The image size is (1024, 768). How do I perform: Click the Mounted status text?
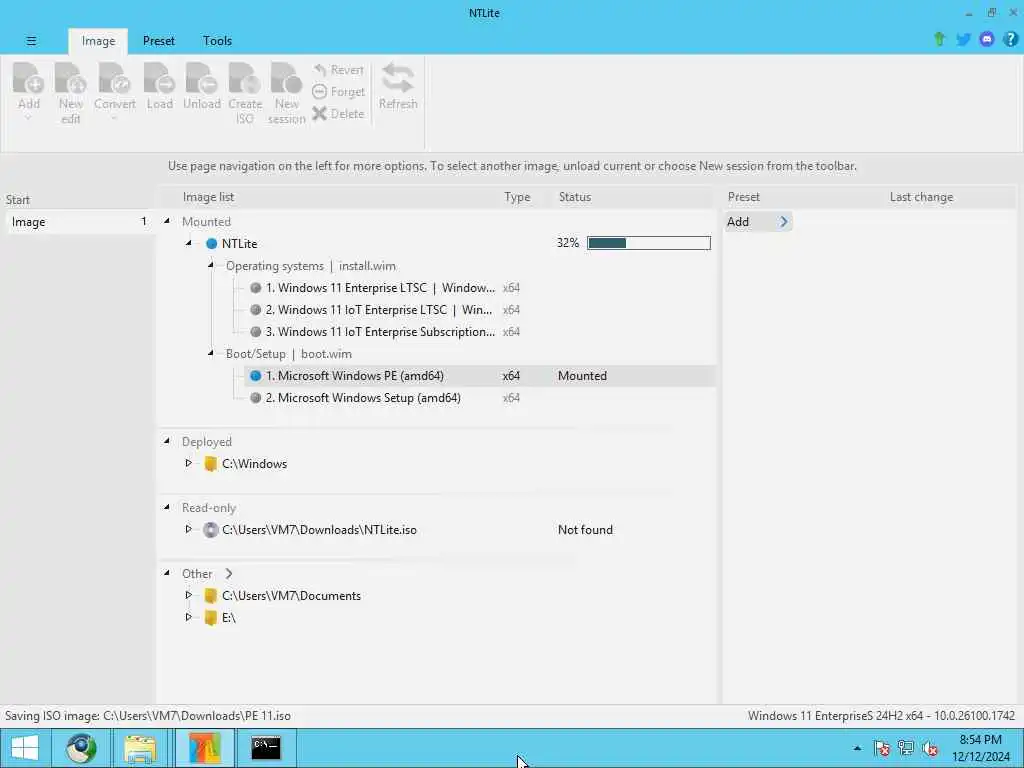[x=582, y=376]
